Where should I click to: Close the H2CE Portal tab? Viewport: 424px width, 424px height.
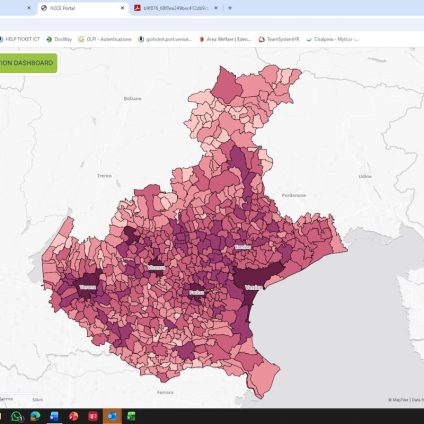coord(123,8)
